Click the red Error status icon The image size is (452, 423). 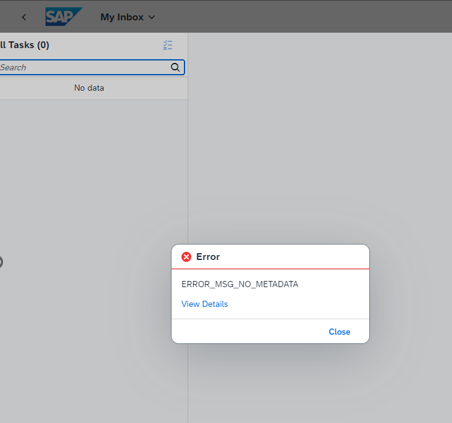[186, 257]
